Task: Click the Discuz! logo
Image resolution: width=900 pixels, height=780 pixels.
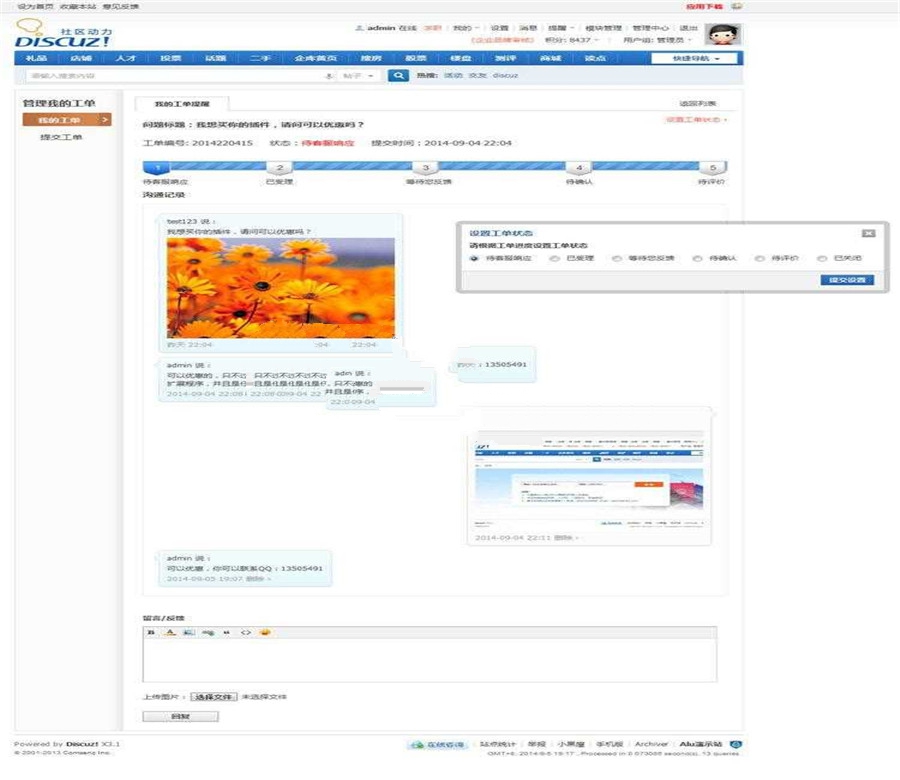Action: point(62,39)
